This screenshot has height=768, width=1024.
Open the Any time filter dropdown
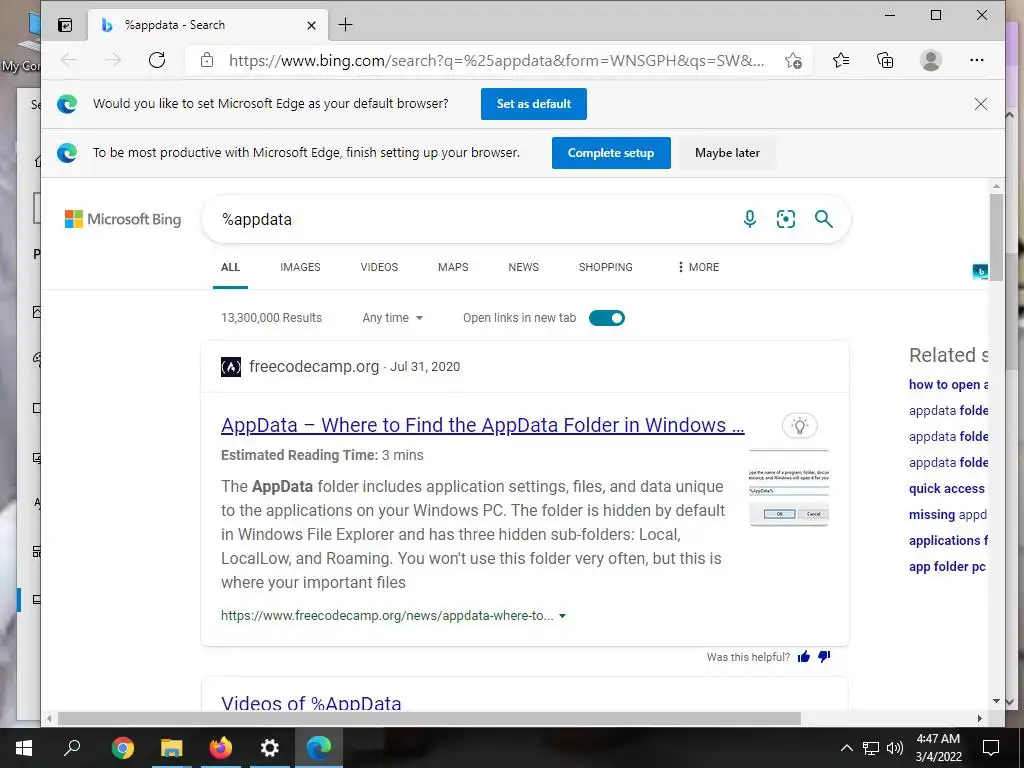click(392, 318)
